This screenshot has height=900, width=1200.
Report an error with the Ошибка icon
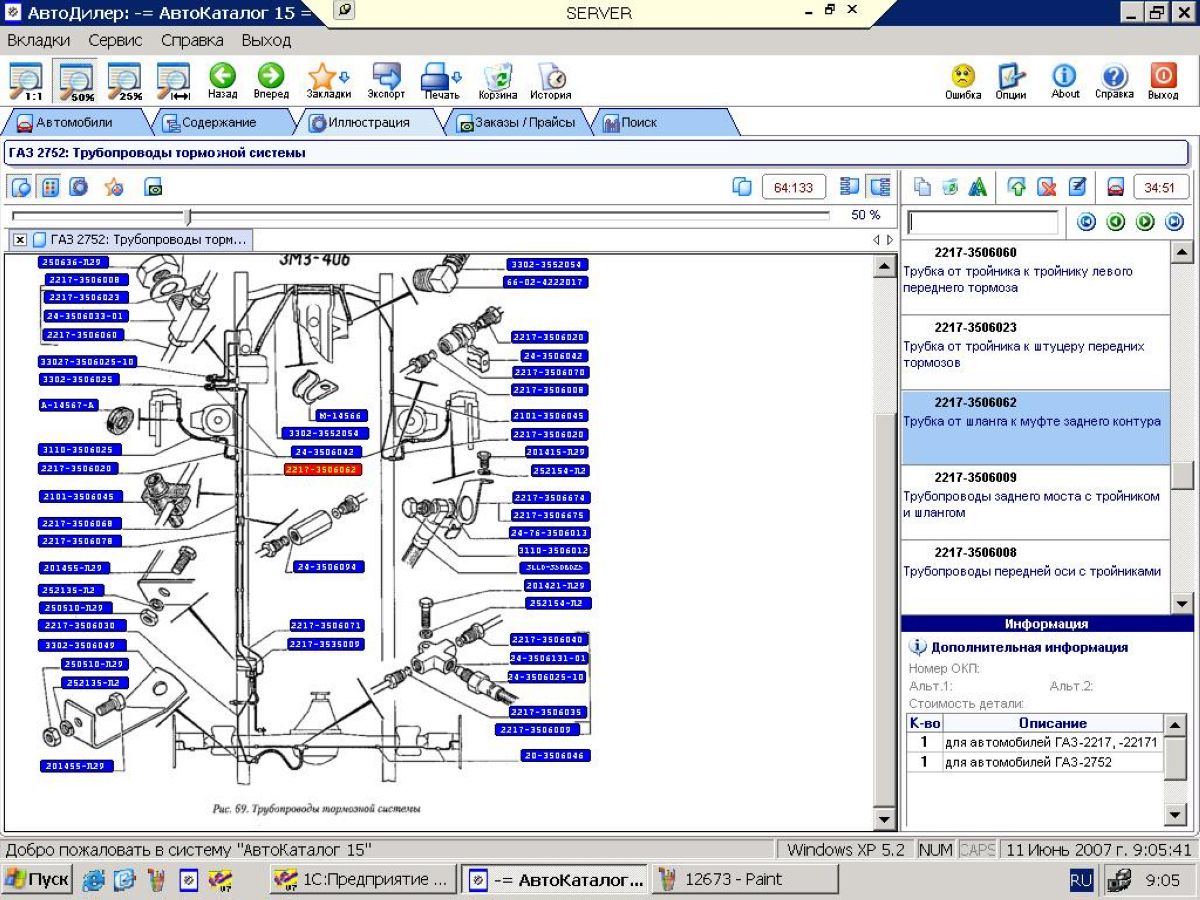coord(963,81)
